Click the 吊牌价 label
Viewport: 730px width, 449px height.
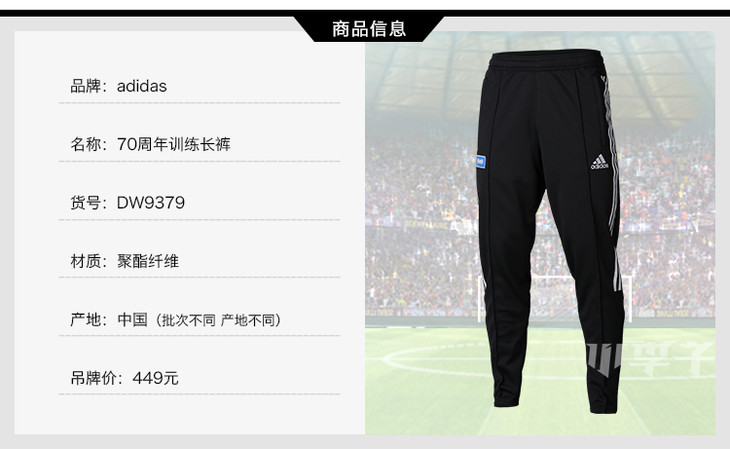point(94,378)
